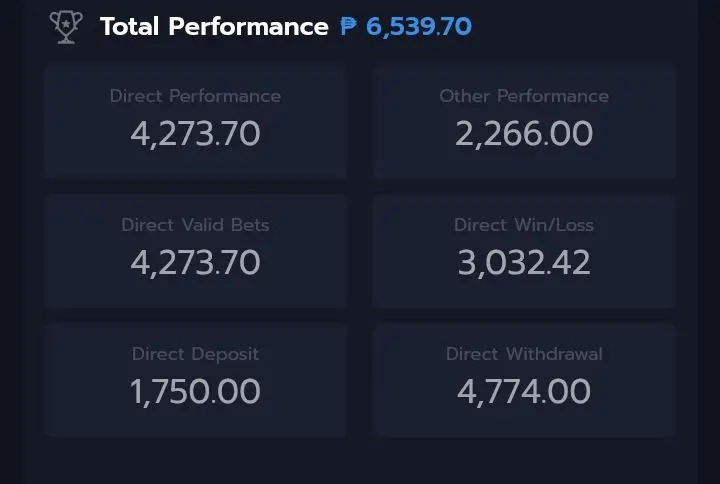The width and height of the screenshot is (720, 484).
Task: Select the Direct Withdrawal label
Action: point(524,354)
